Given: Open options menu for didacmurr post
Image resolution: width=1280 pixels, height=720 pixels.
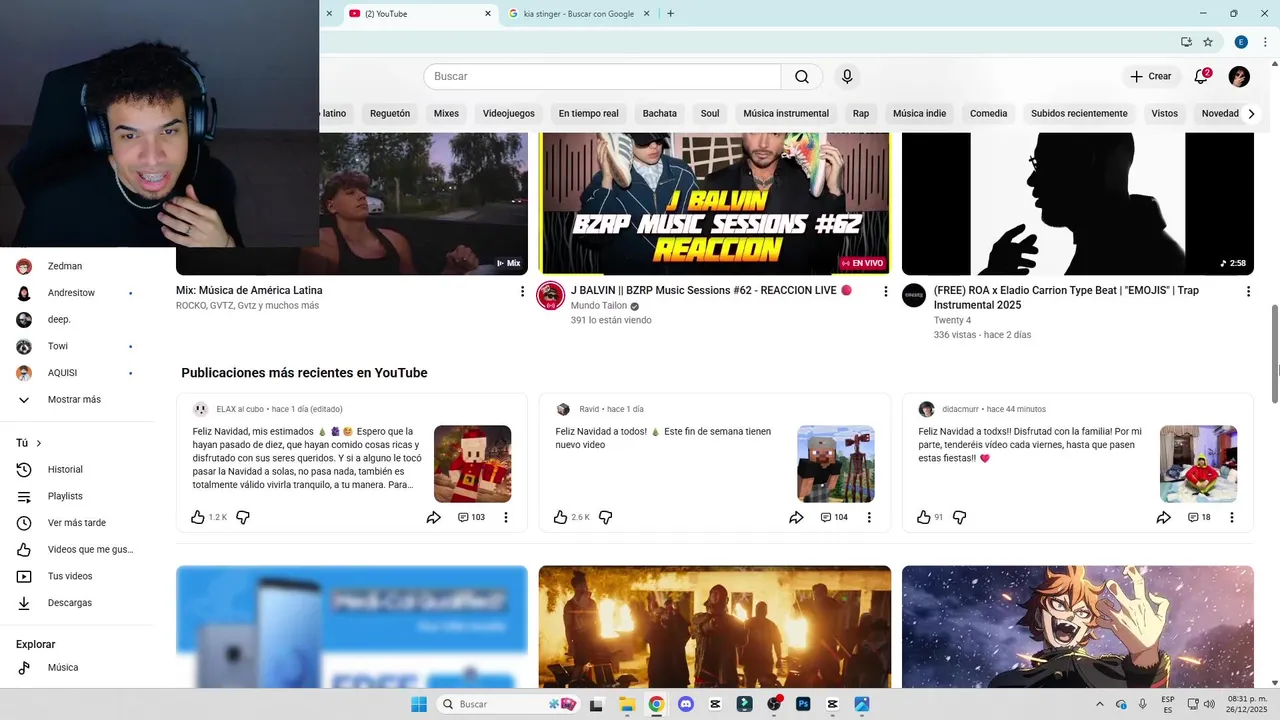Looking at the screenshot, I should click(x=1232, y=517).
